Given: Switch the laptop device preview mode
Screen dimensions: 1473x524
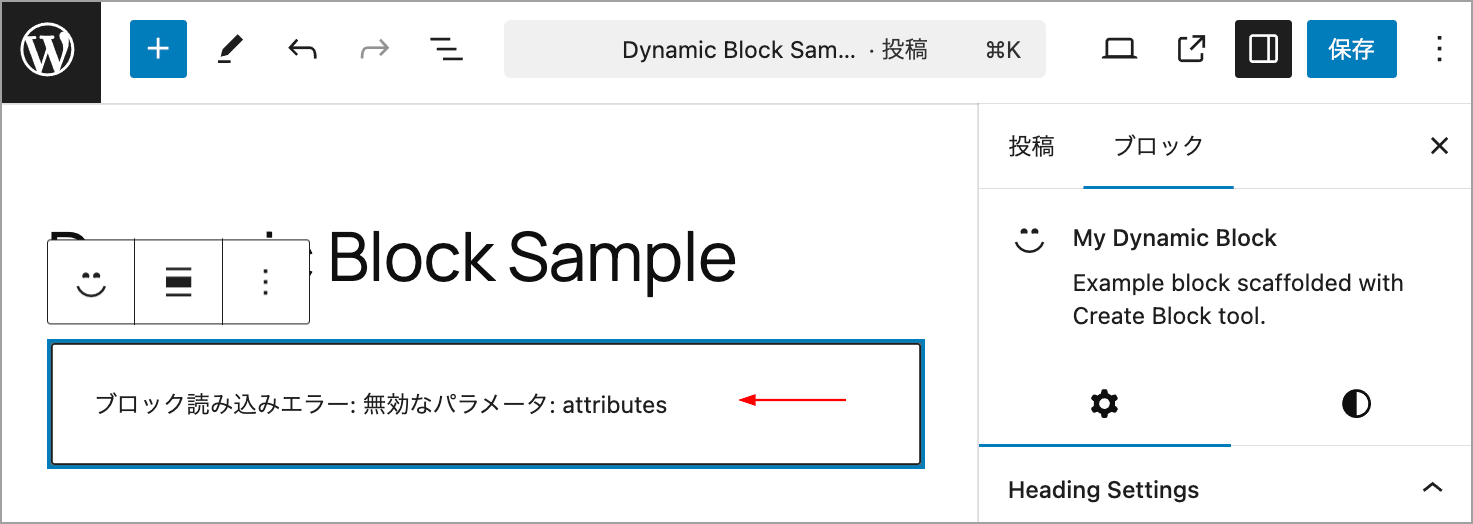Looking at the screenshot, I should point(1120,49).
